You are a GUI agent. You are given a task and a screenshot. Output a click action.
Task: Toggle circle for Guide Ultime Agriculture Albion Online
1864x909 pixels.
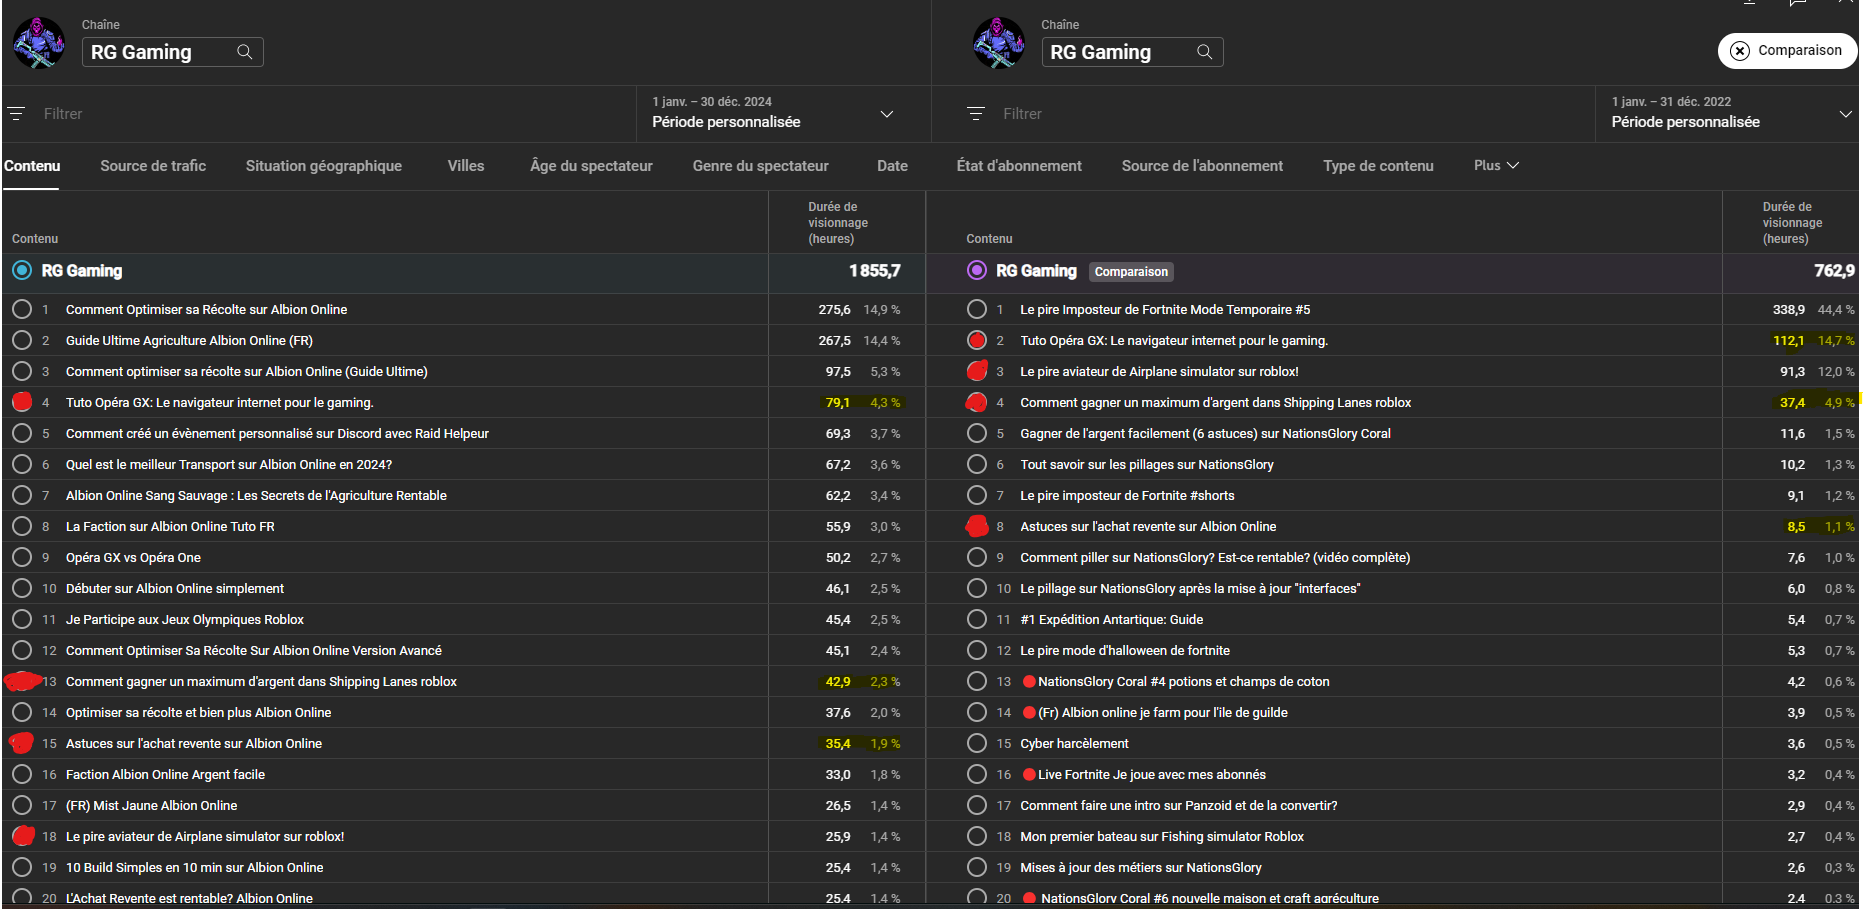(x=22, y=341)
